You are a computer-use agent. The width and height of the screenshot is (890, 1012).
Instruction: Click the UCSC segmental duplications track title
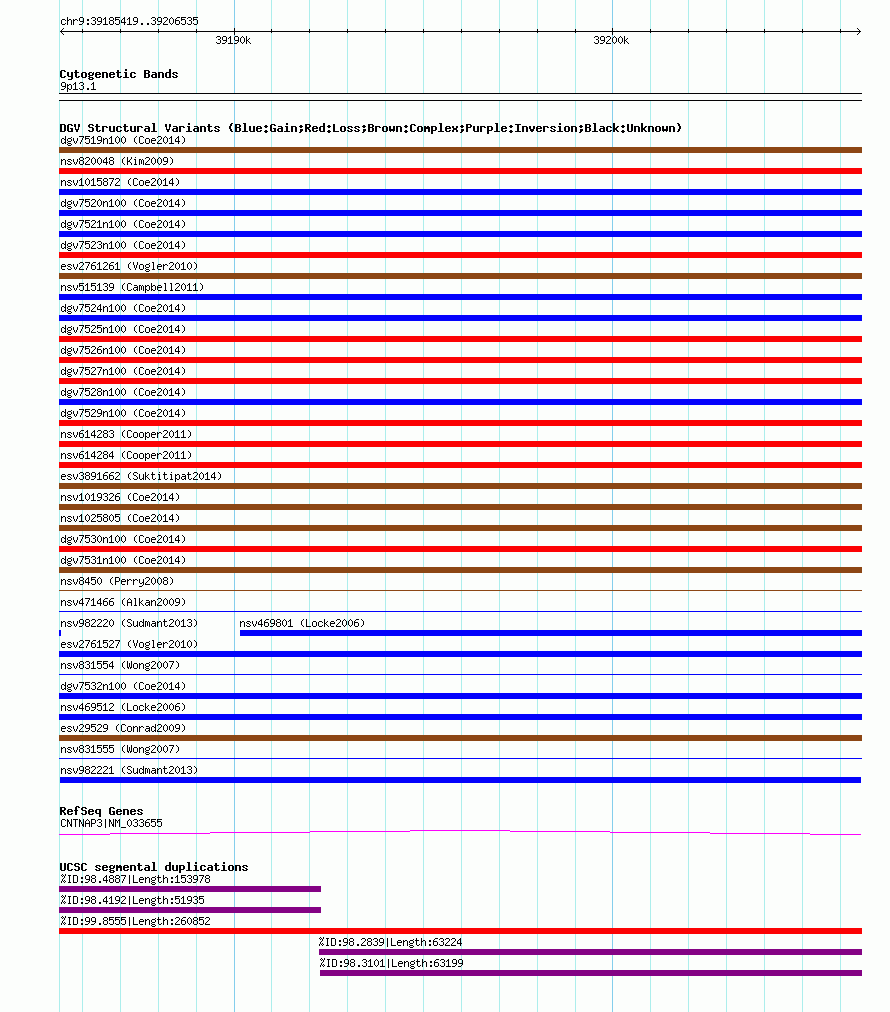[154, 867]
